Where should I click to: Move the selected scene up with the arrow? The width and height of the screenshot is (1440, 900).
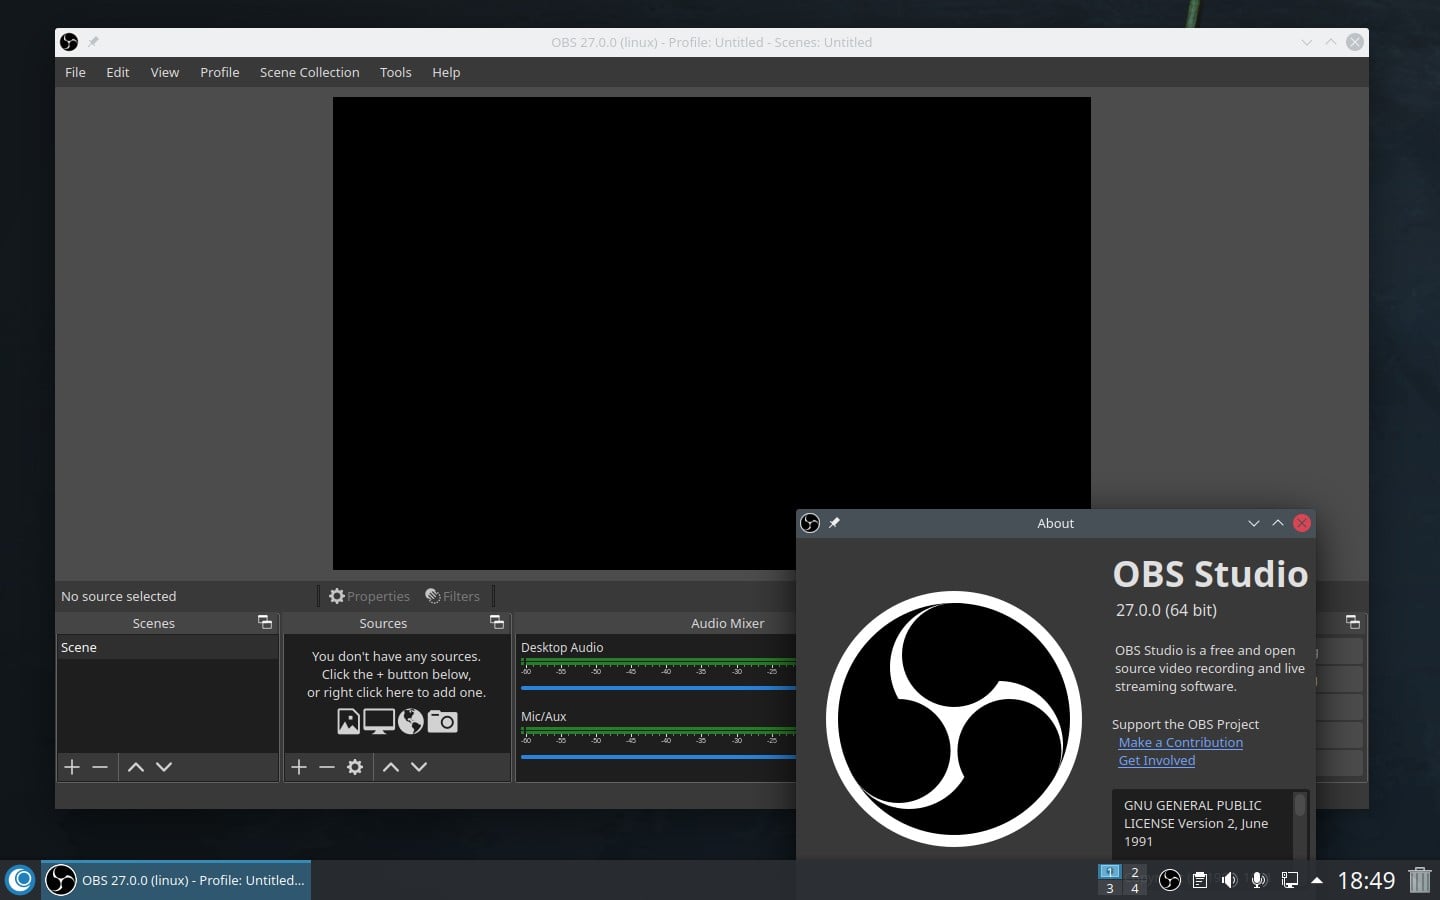[136, 767]
